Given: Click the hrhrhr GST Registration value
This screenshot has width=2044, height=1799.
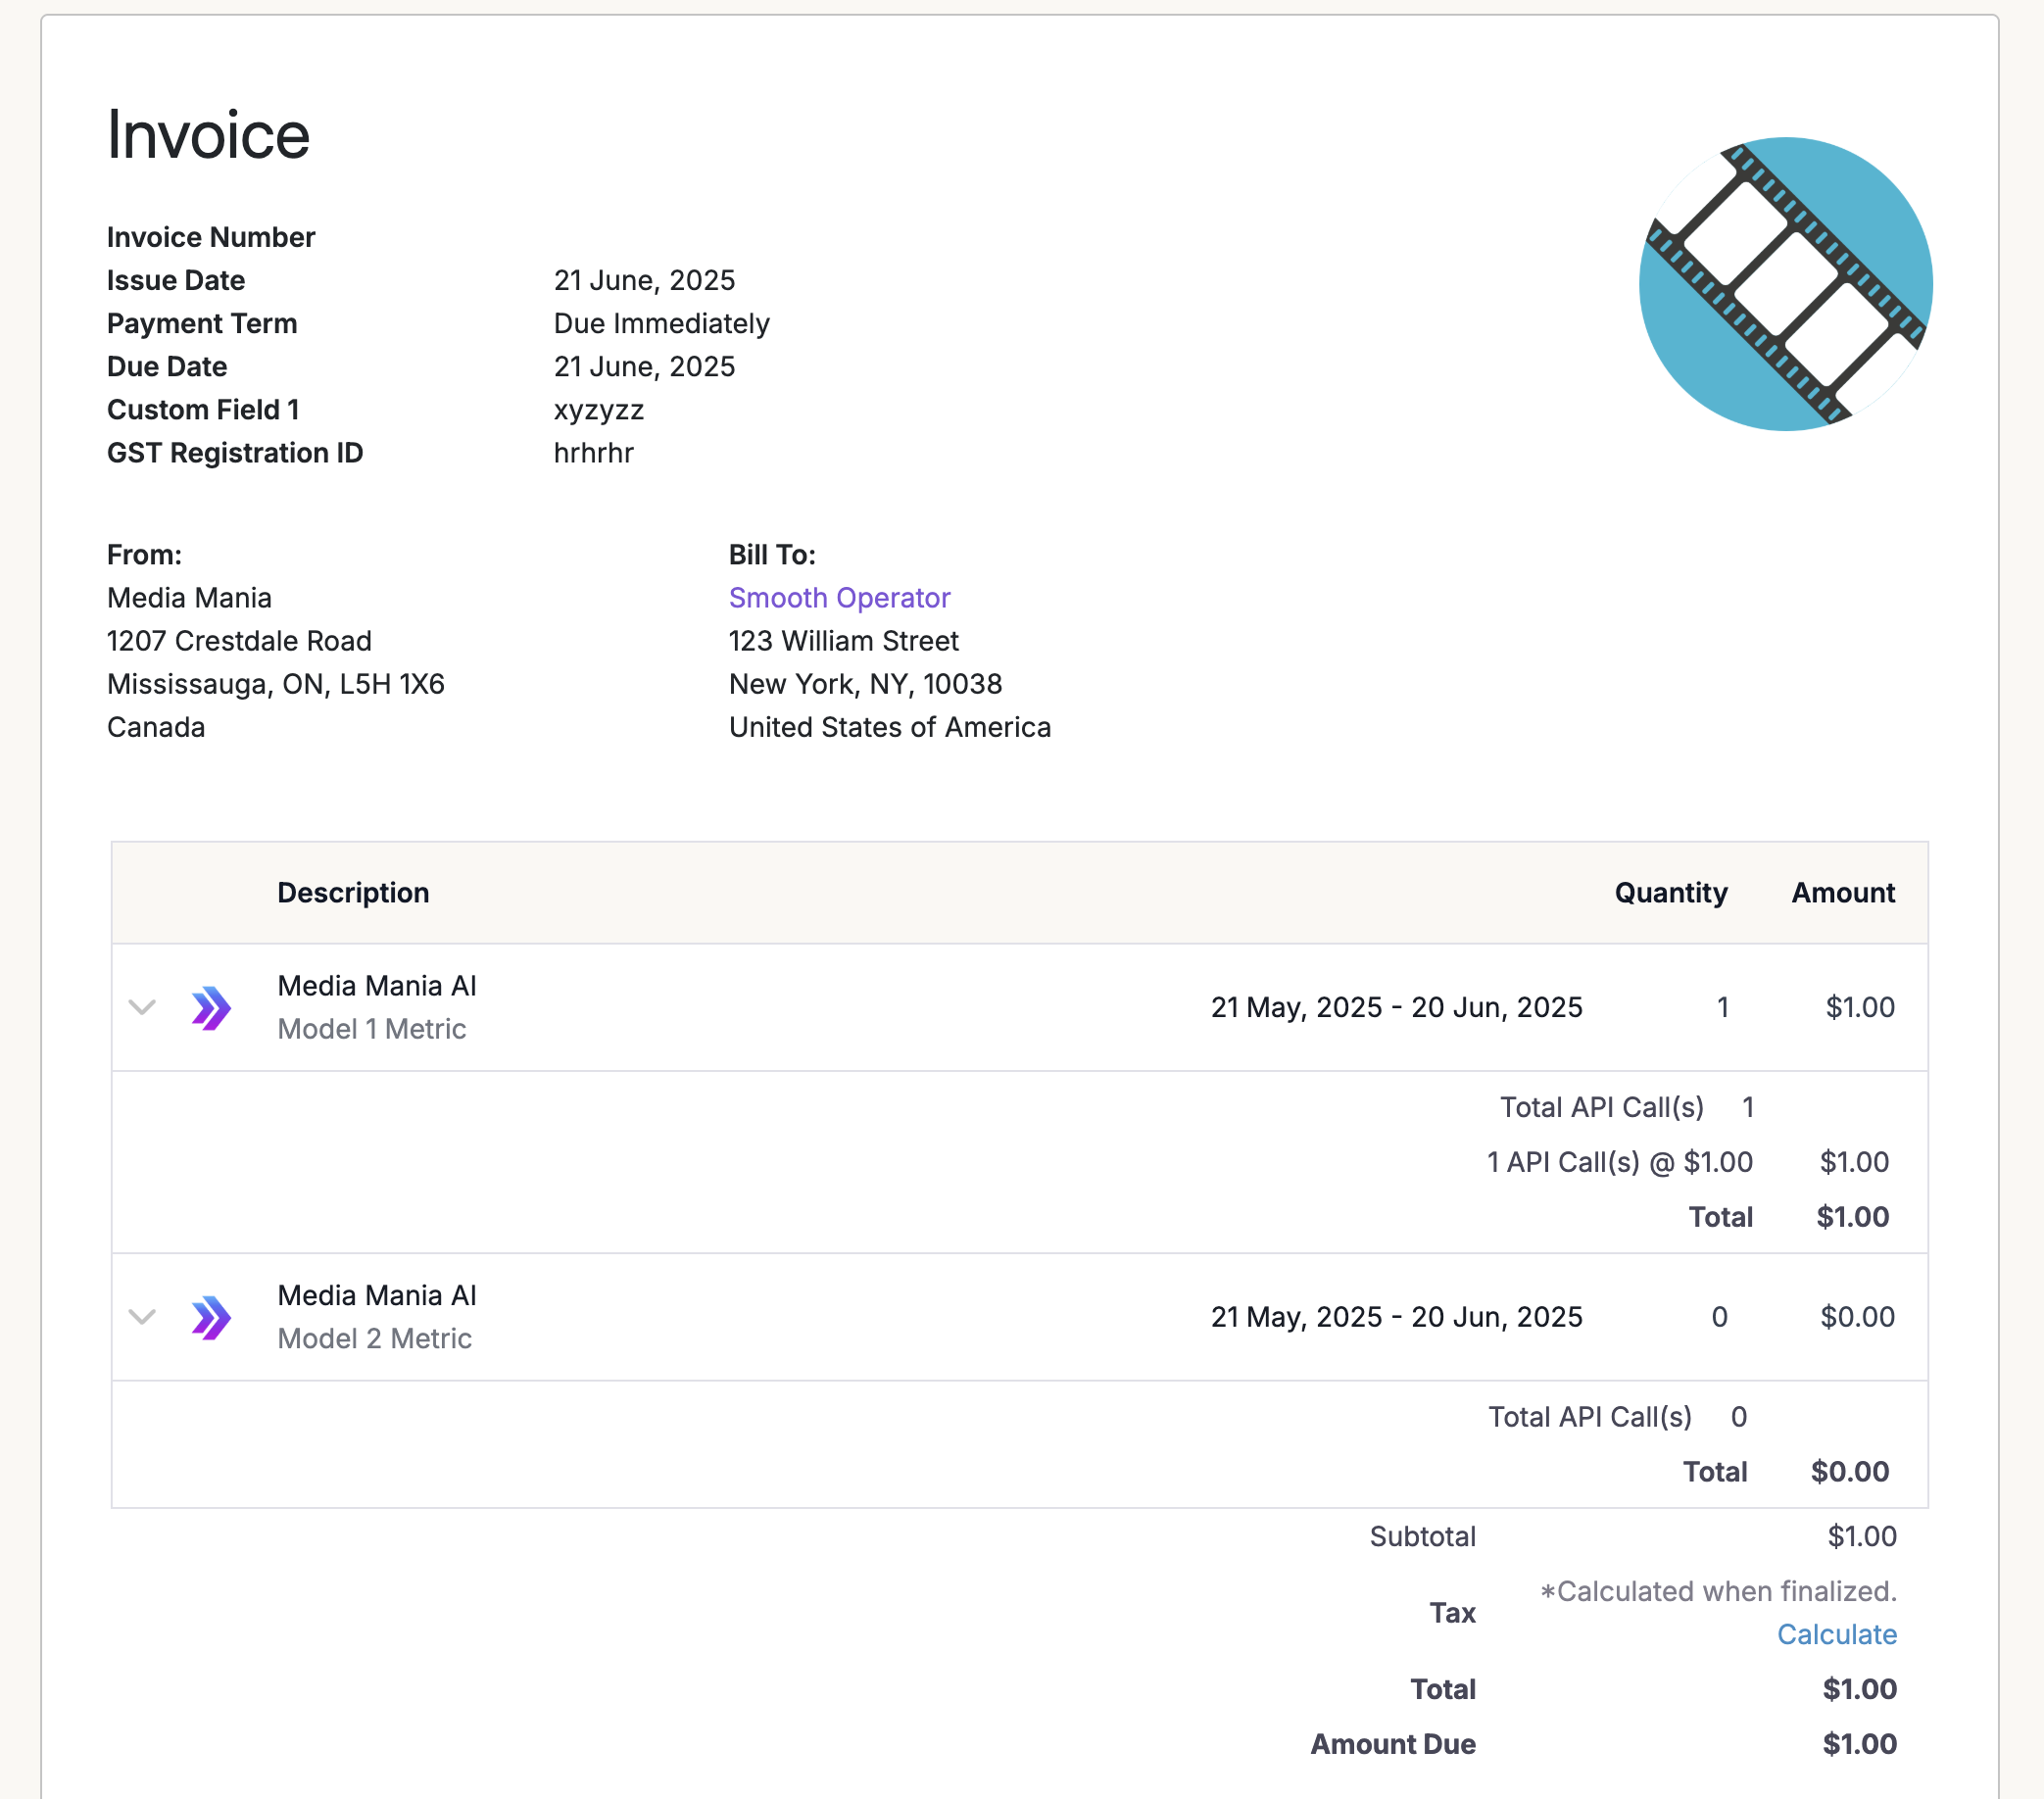Looking at the screenshot, I should coord(593,453).
